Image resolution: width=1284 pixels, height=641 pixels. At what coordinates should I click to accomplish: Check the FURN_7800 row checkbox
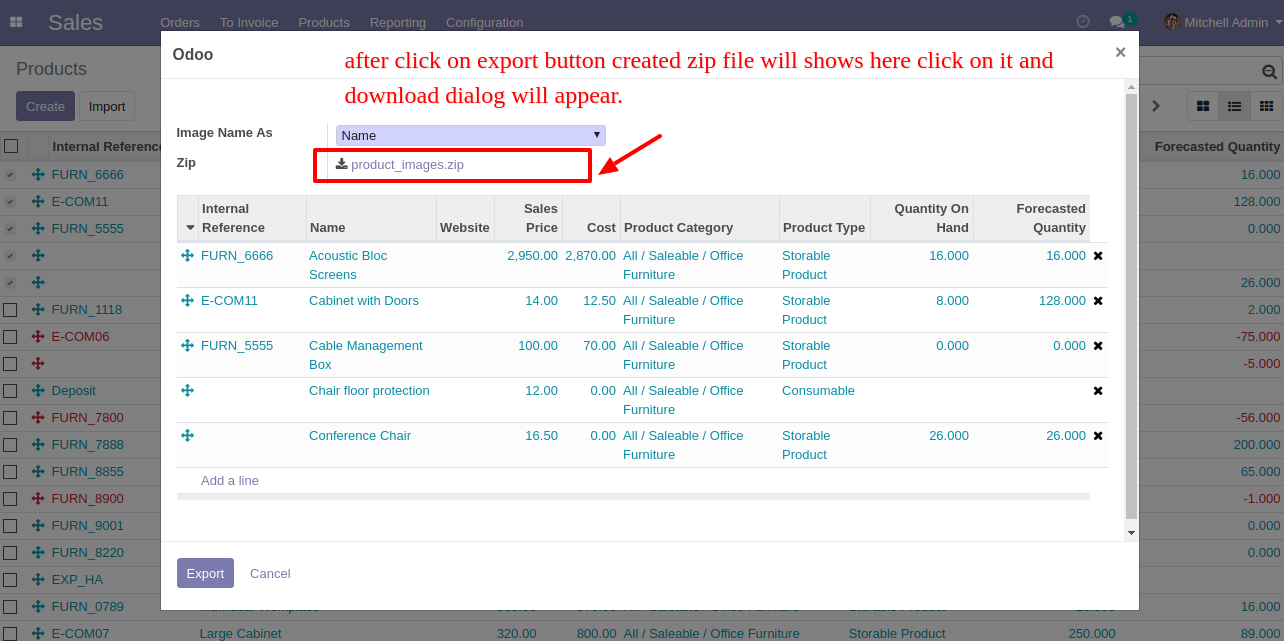click(10, 418)
